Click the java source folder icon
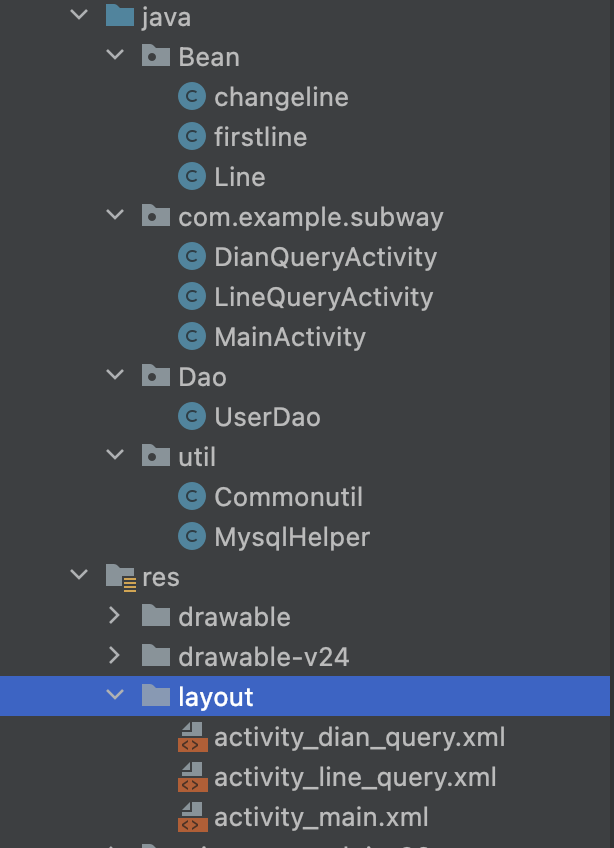The width and height of the screenshot is (614, 848). (x=120, y=17)
